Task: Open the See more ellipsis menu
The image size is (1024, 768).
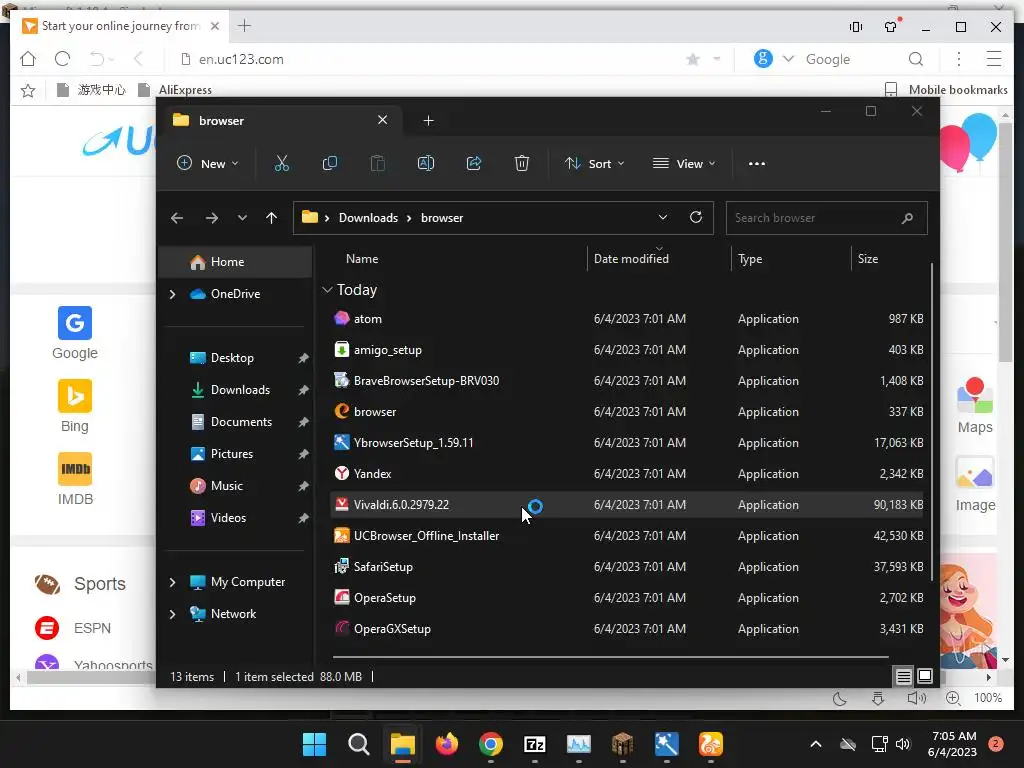Action: pyautogui.click(x=756, y=163)
